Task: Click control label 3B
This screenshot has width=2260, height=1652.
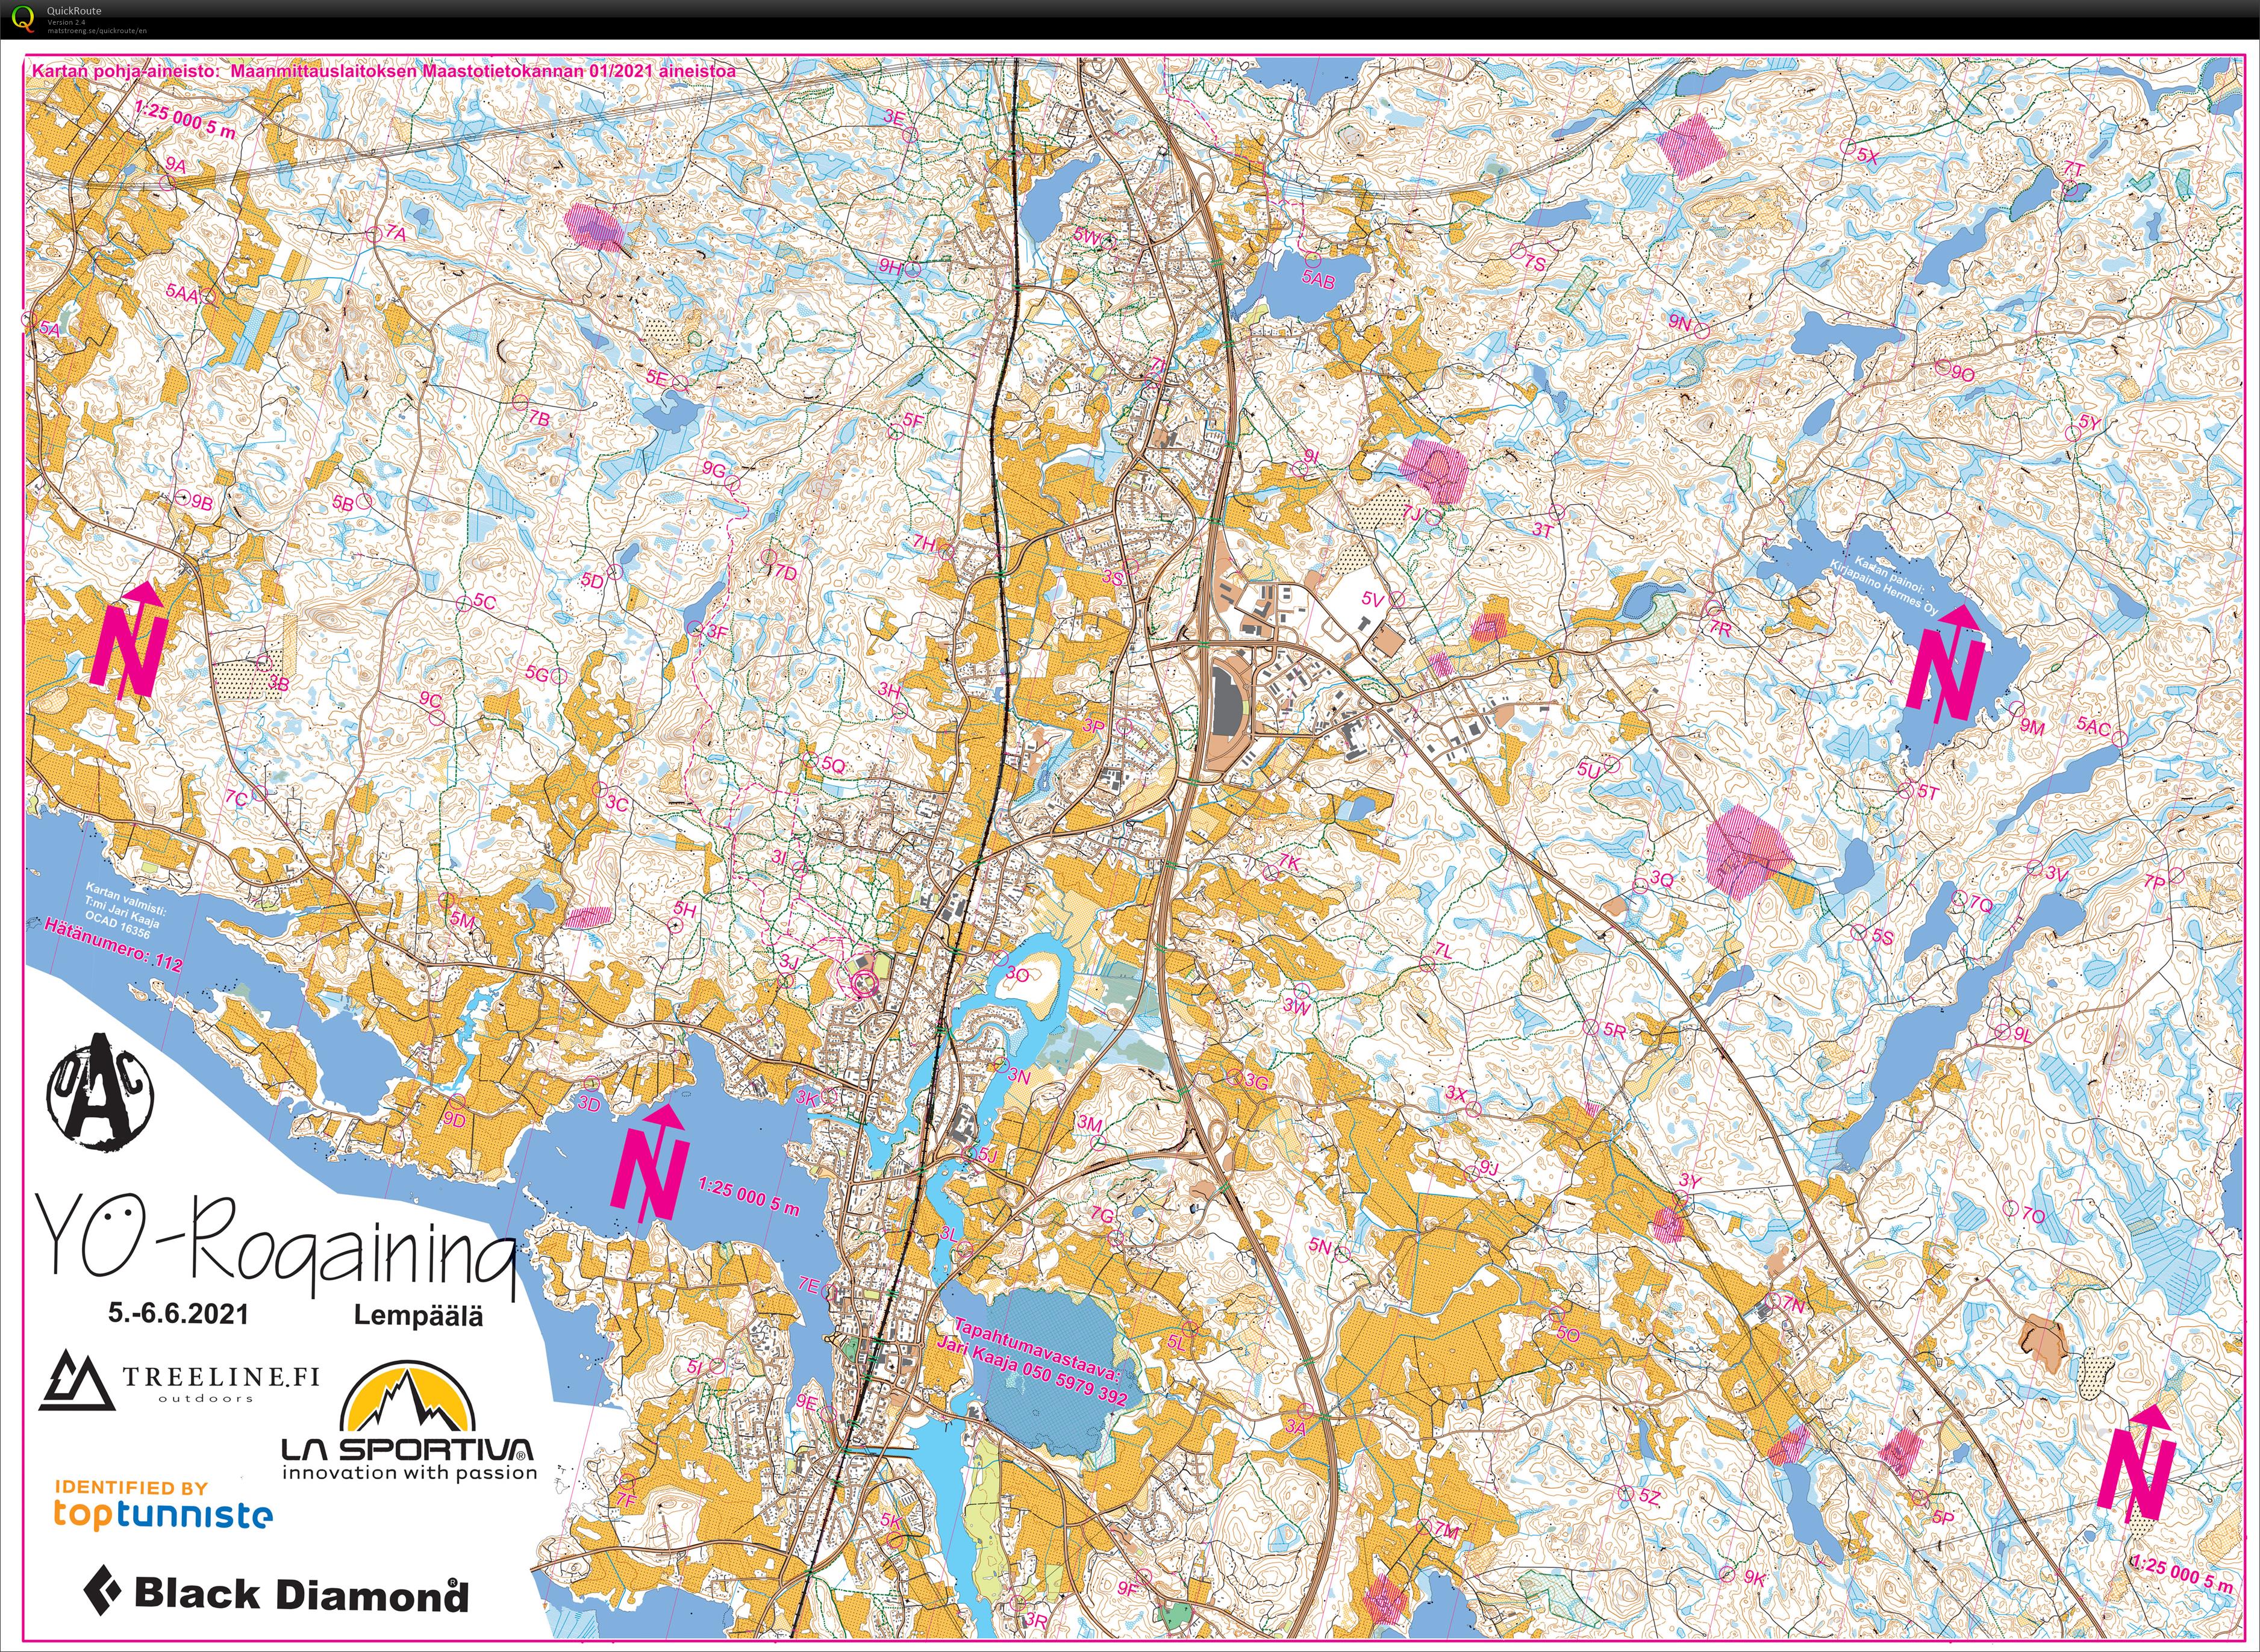Action: click(x=279, y=684)
